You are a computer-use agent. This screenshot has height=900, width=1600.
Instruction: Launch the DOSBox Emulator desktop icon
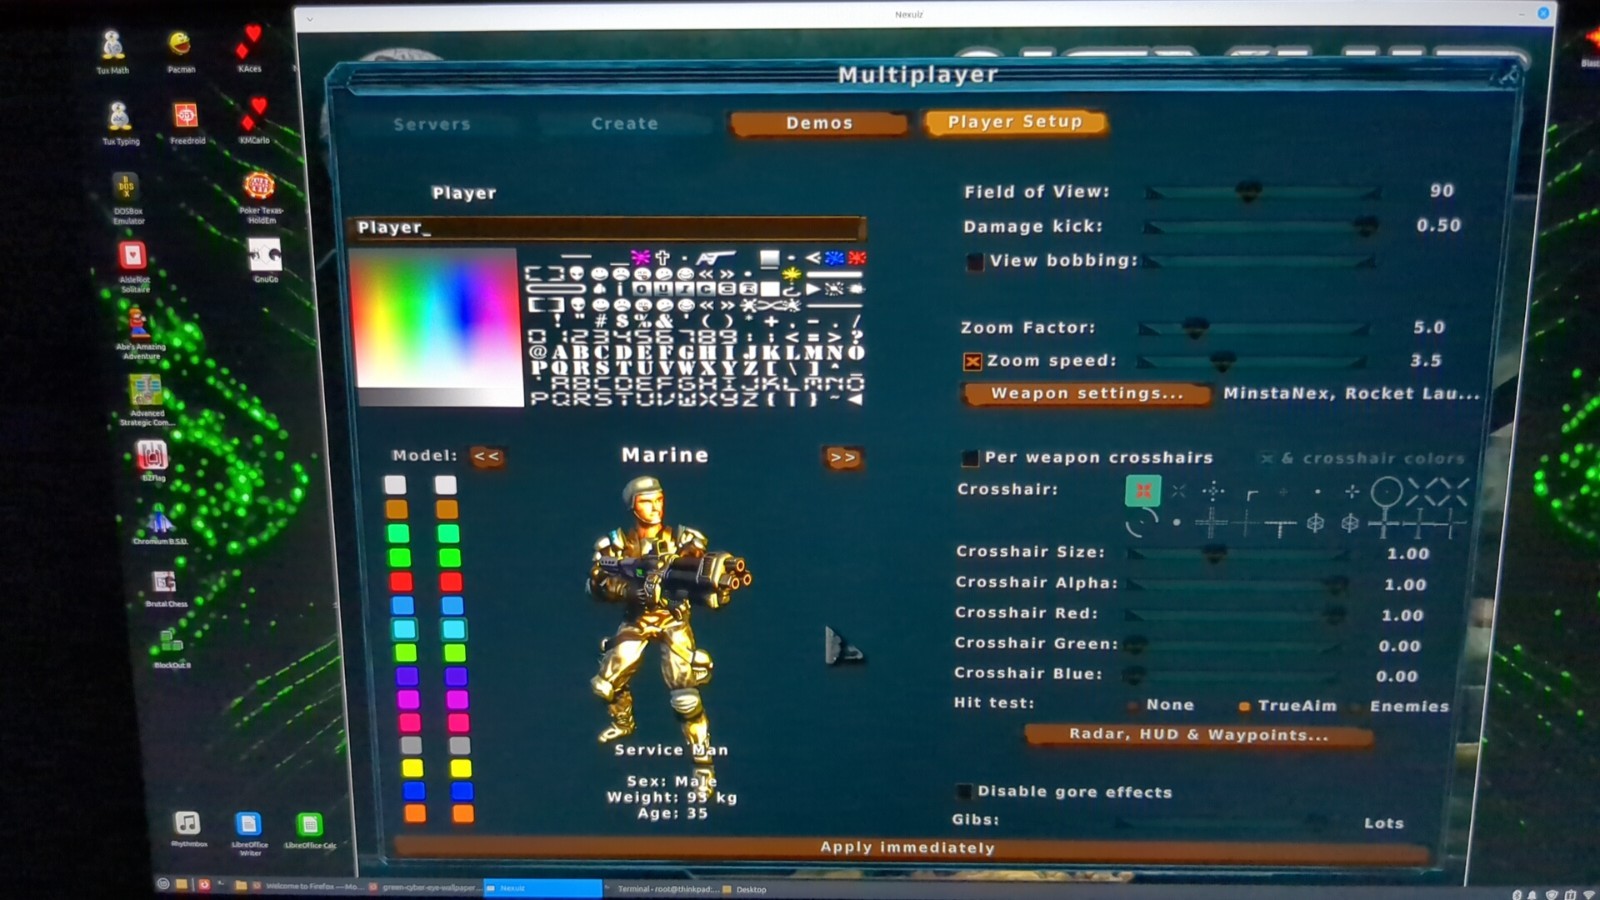(127, 197)
